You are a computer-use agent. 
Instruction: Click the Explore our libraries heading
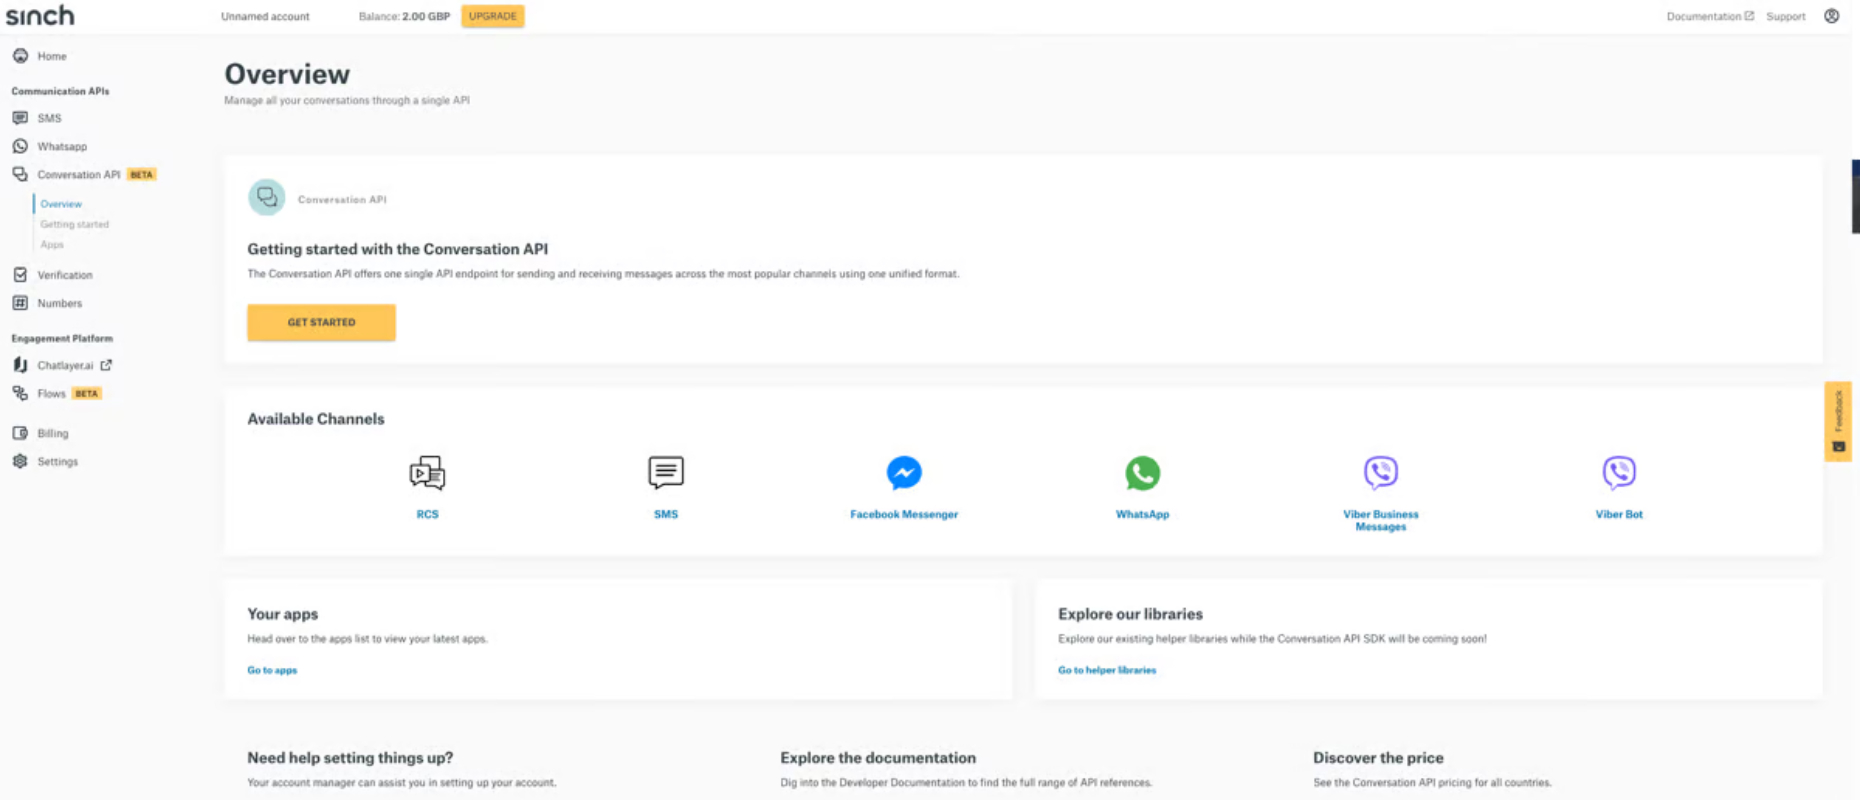pos(1130,614)
